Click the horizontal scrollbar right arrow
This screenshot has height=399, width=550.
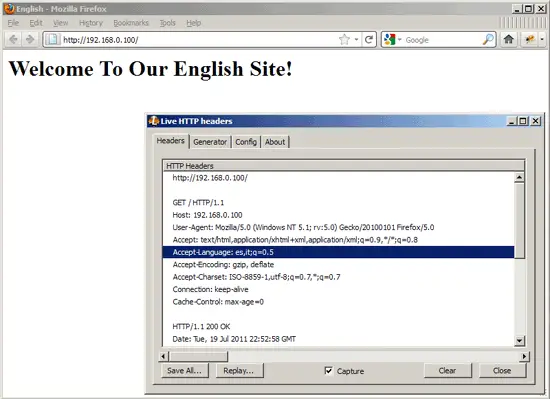pos(524,357)
